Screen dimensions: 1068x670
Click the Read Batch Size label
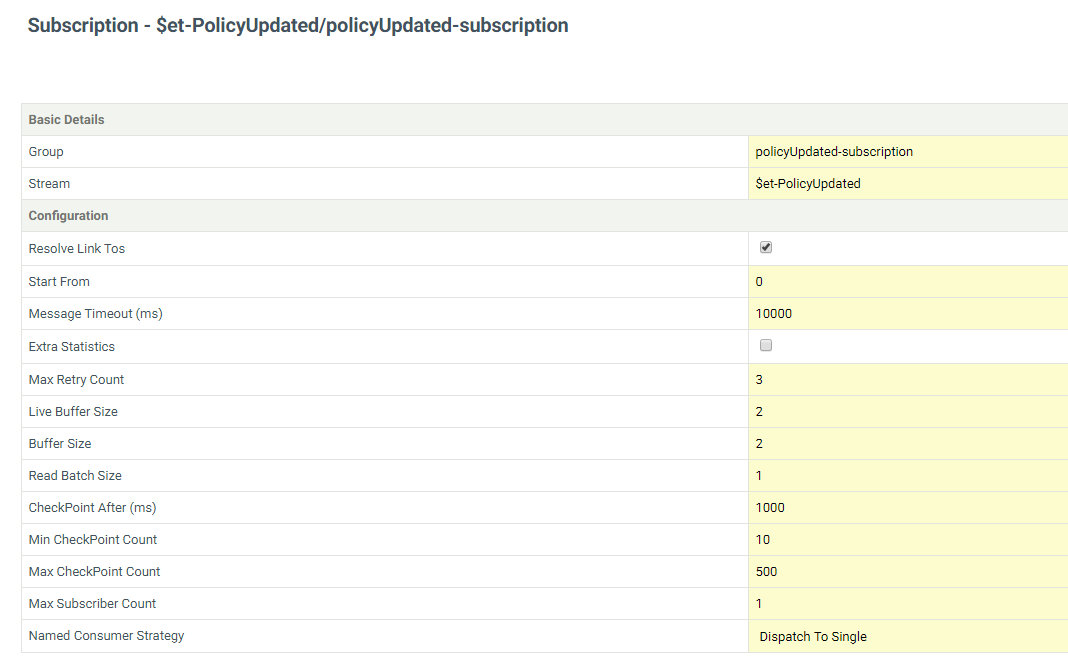click(74, 475)
